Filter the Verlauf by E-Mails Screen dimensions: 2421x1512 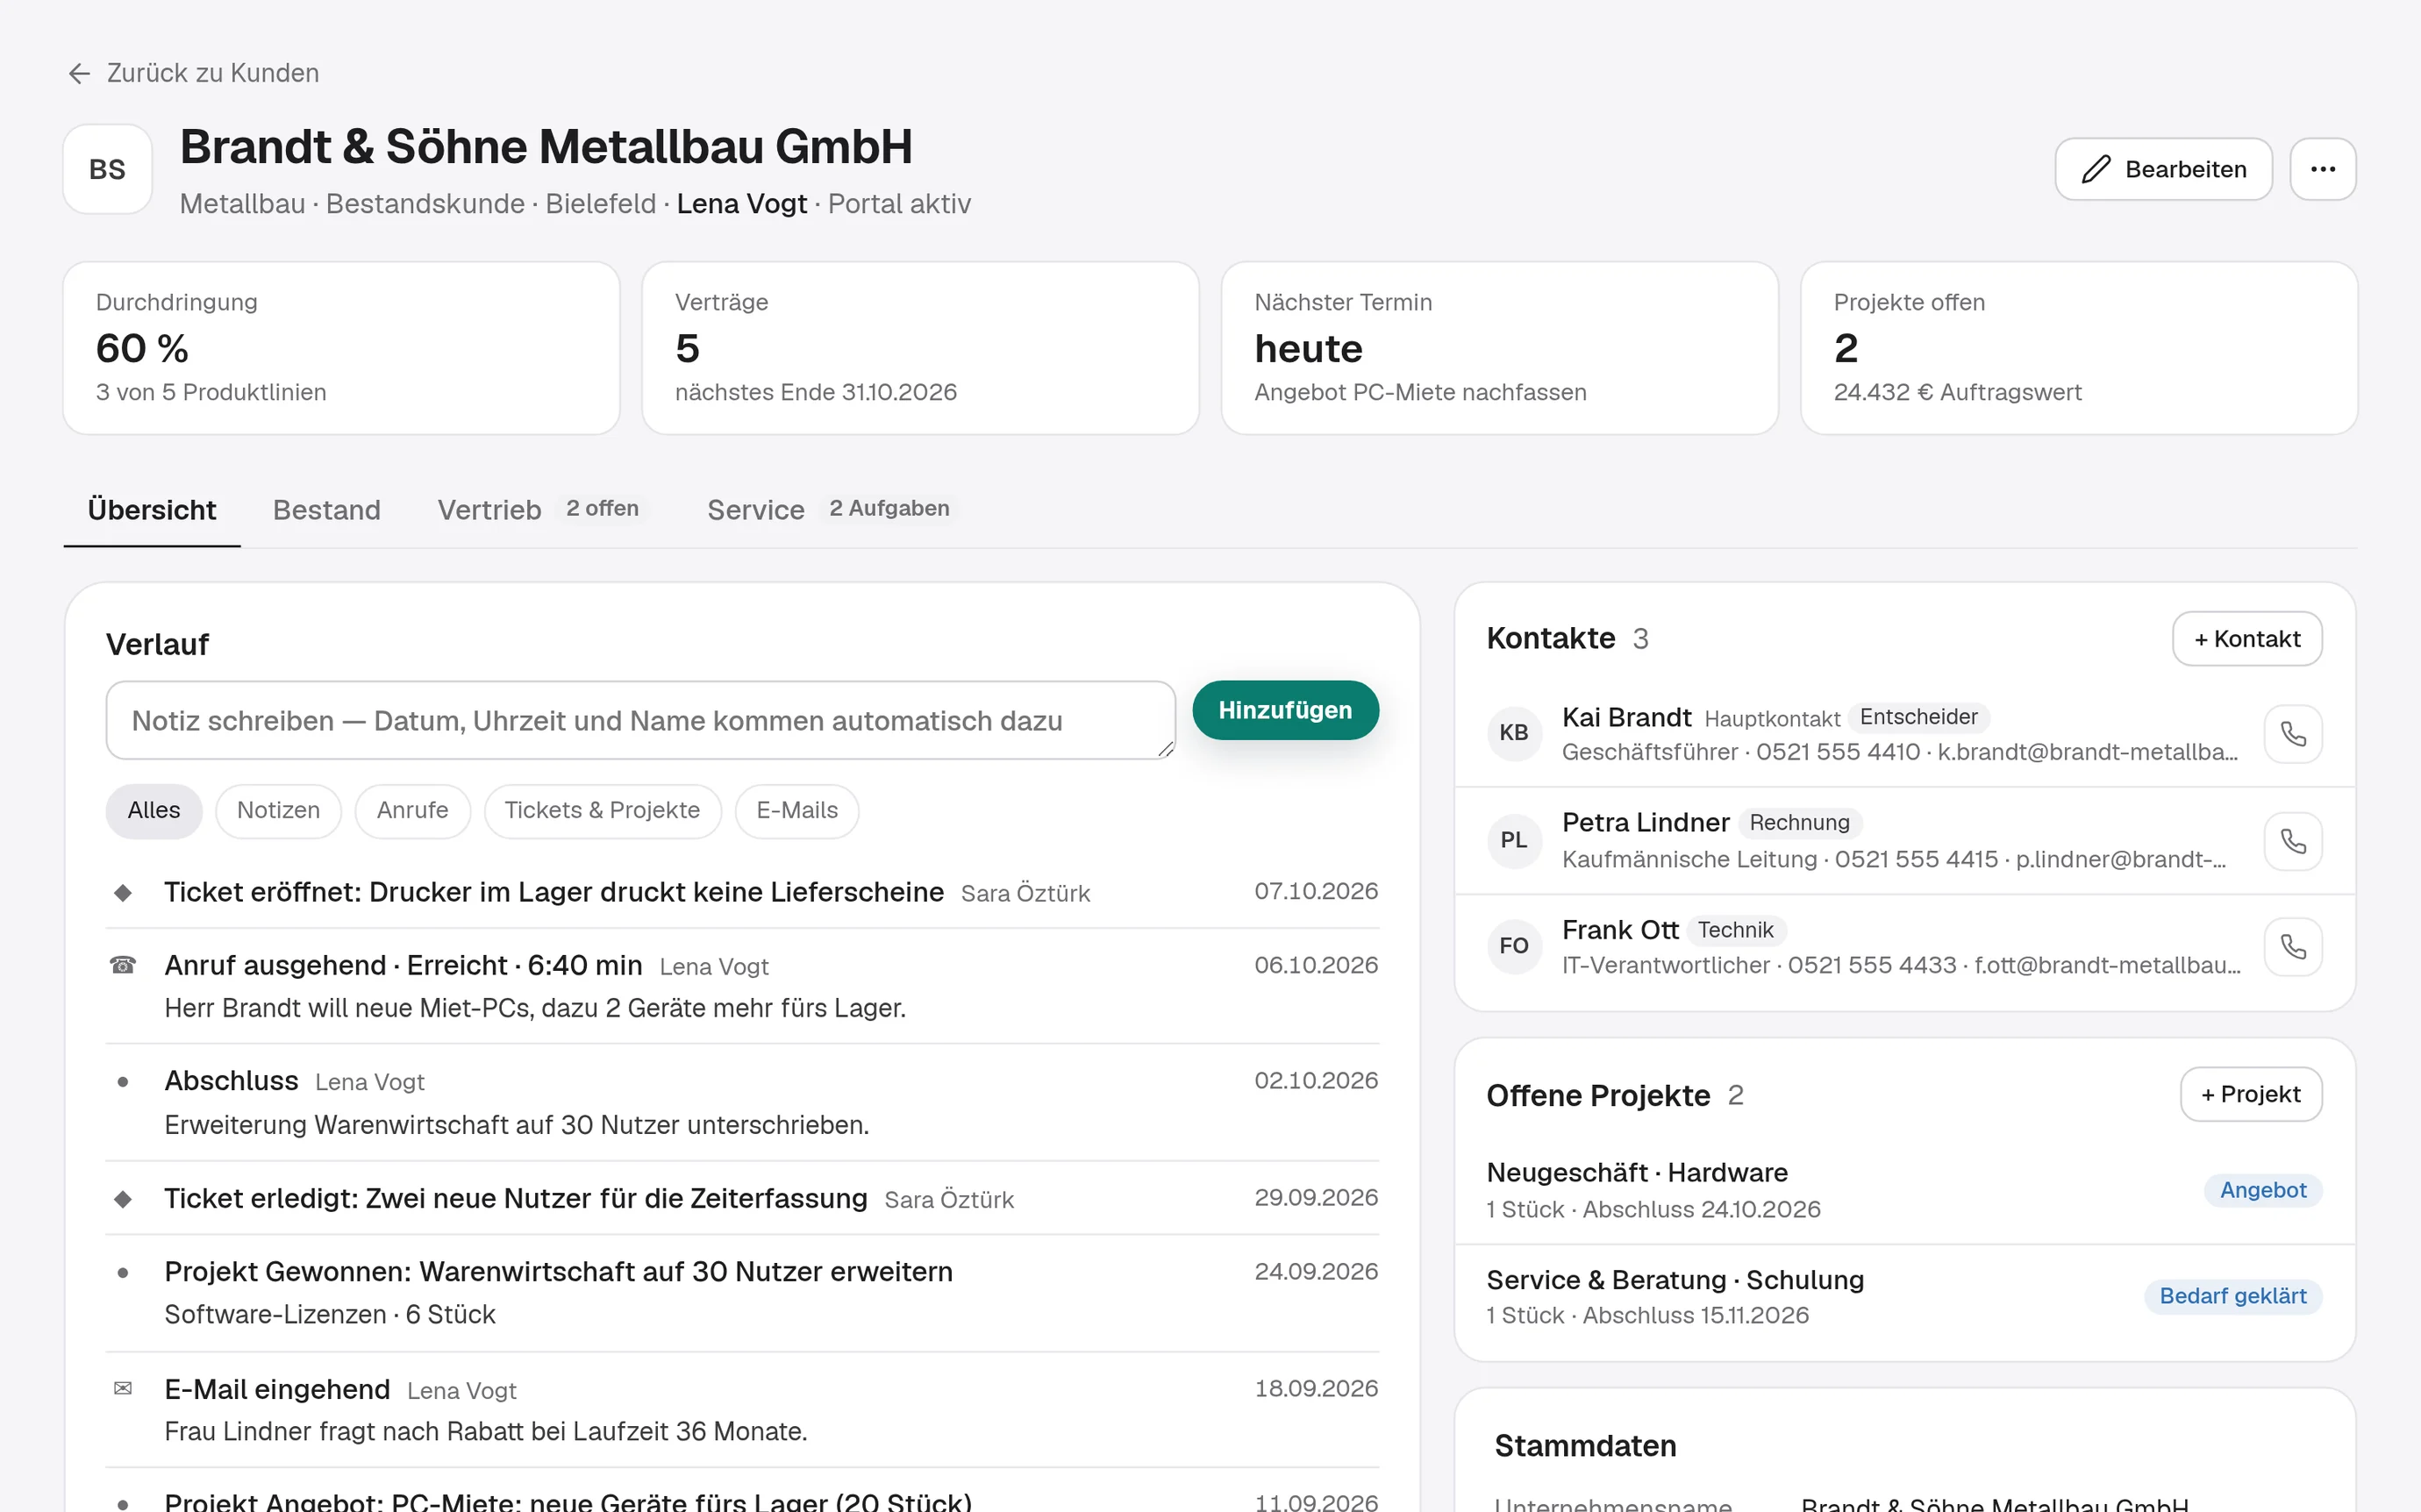797,810
